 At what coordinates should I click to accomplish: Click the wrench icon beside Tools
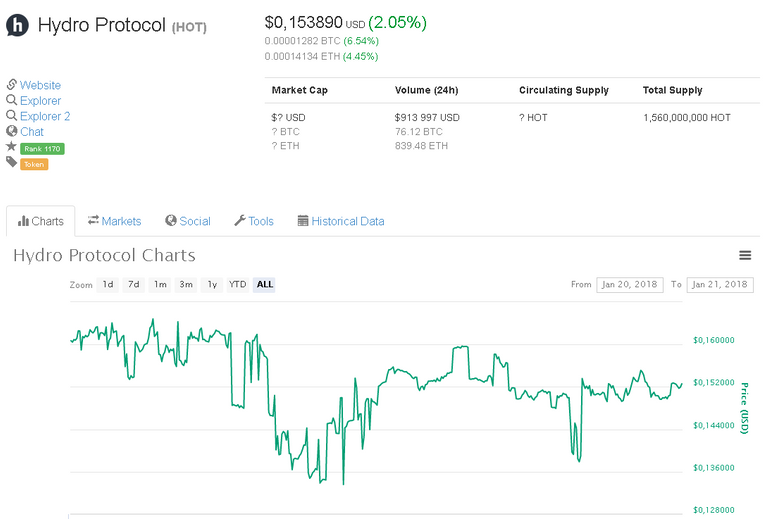pos(240,221)
